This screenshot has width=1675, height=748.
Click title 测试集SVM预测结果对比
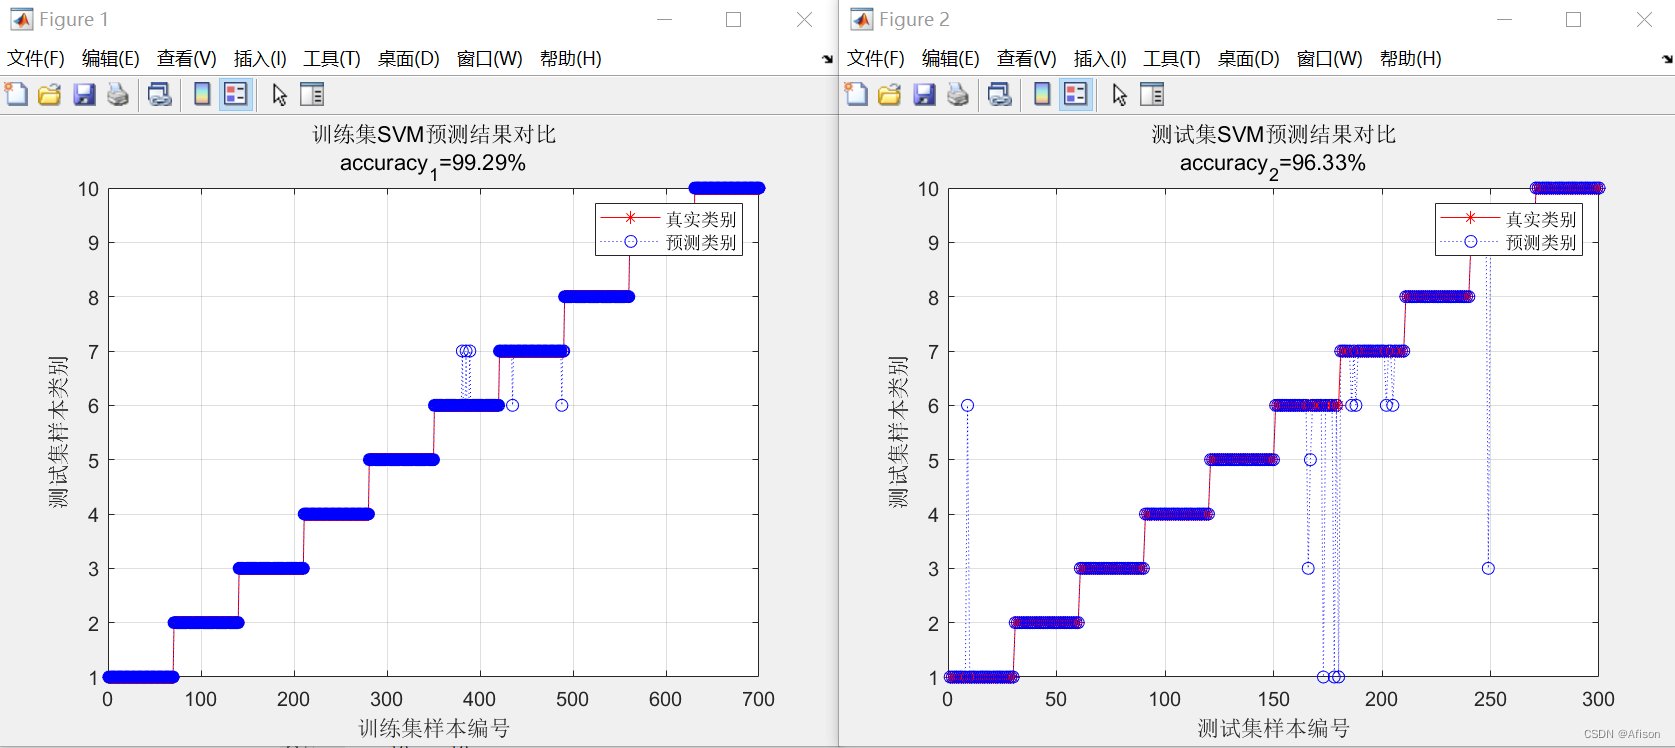click(x=1274, y=134)
